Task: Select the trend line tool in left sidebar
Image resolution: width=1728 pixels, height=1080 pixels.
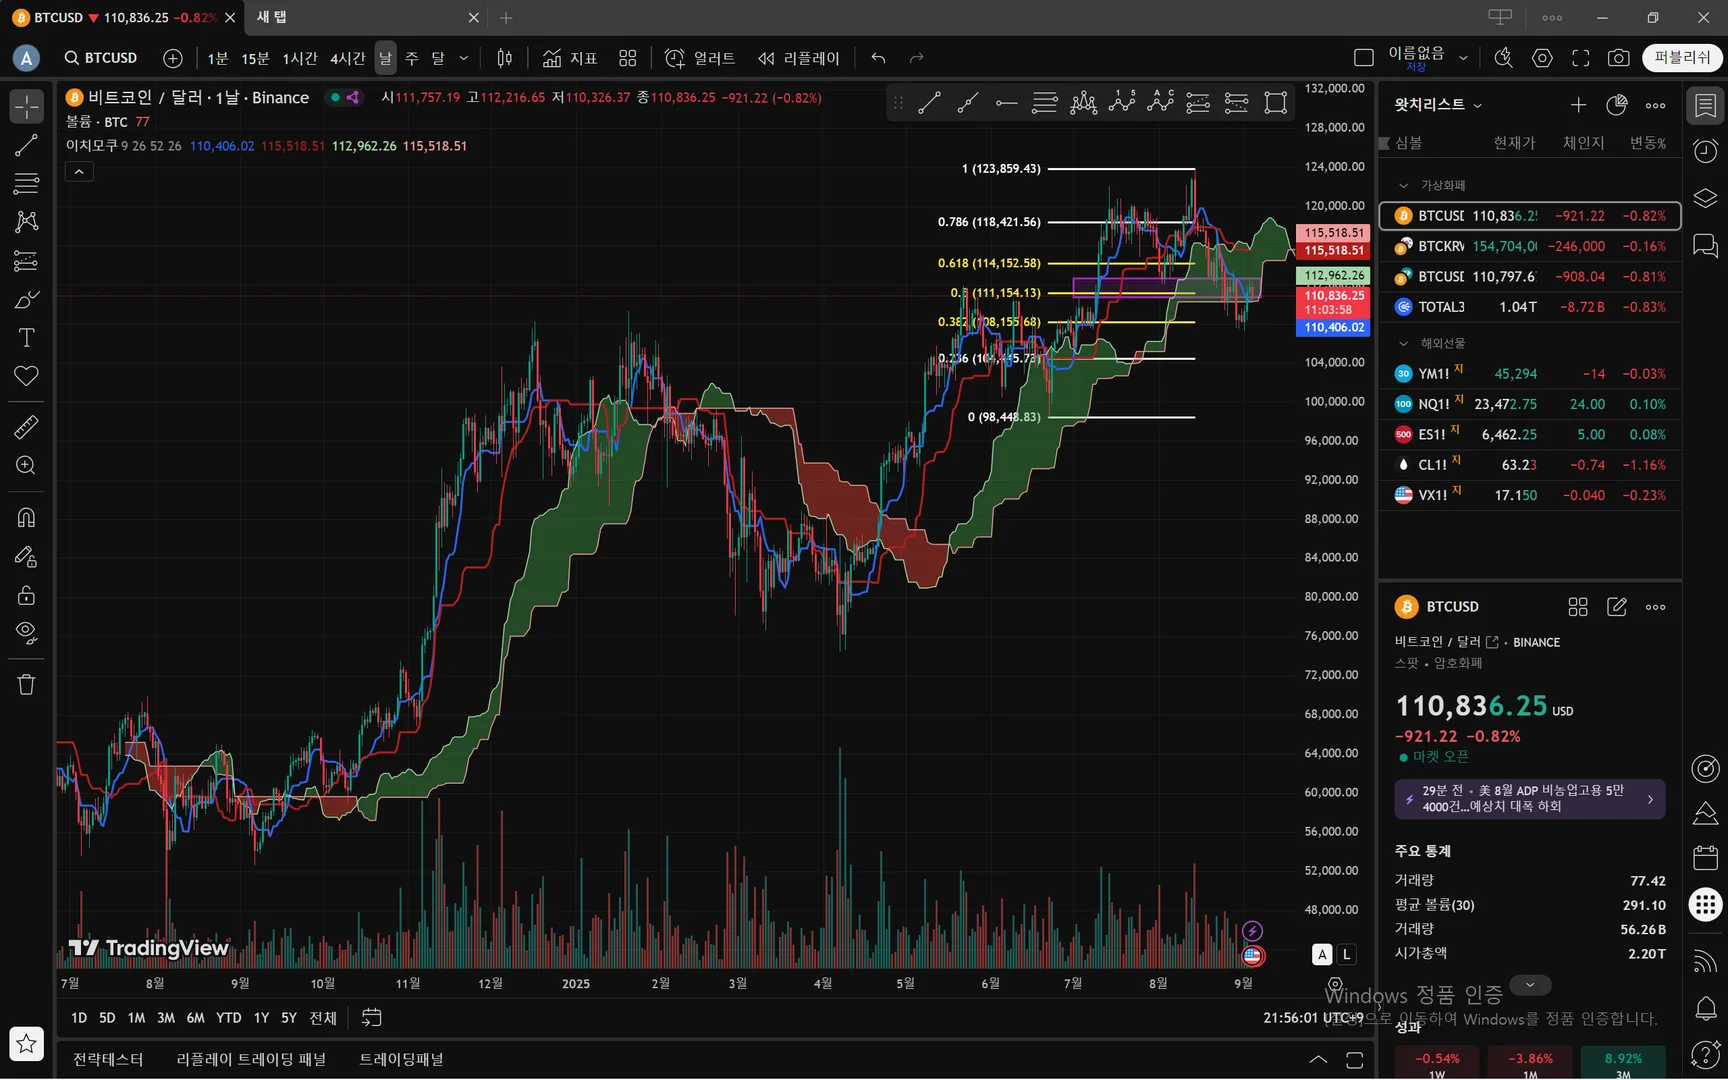Action: coord(27,145)
